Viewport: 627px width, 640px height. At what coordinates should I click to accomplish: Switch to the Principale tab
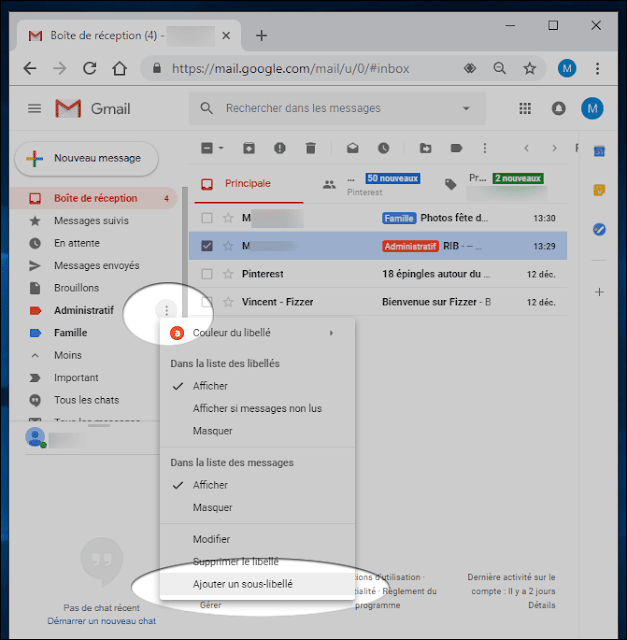click(x=249, y=183)
